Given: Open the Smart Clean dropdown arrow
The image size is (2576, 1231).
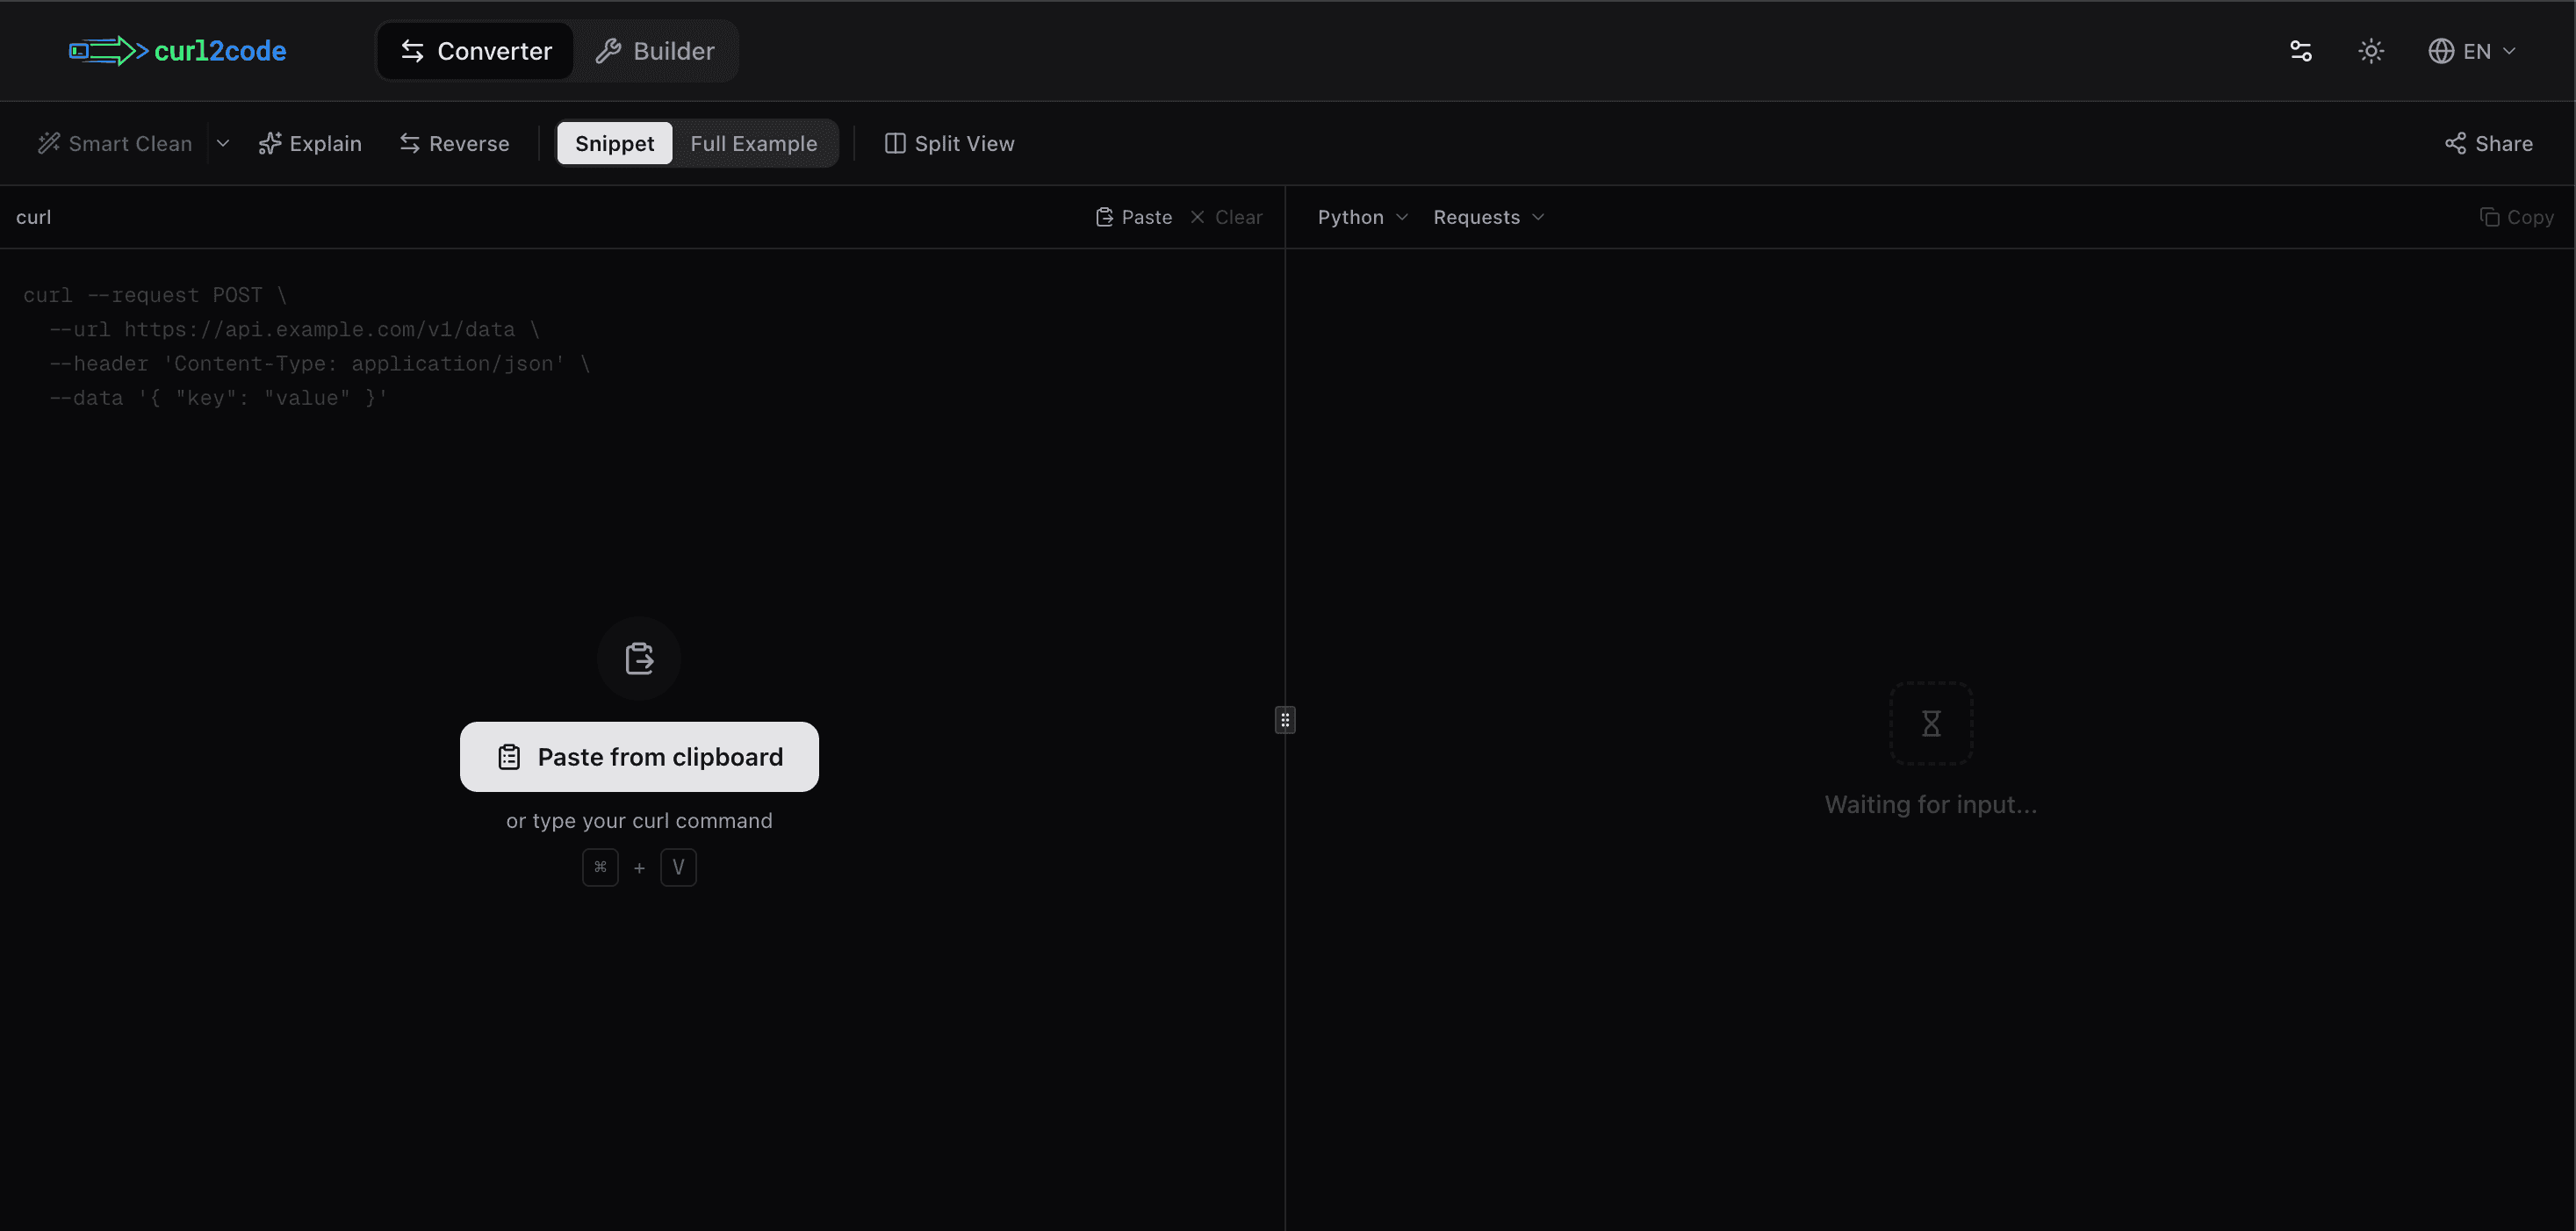Looking at the screenshot, I should (x=223, y=143).
